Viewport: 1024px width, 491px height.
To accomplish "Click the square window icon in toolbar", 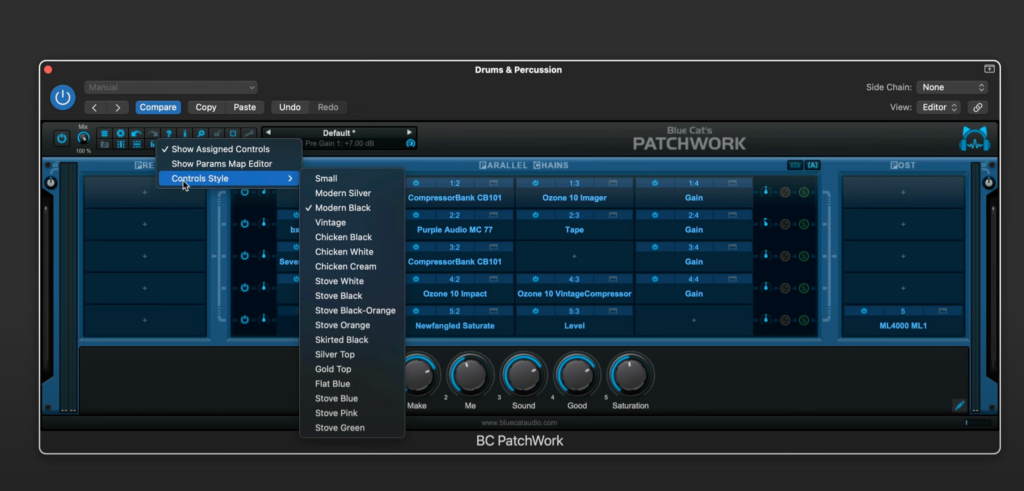I will pos(233,133).
